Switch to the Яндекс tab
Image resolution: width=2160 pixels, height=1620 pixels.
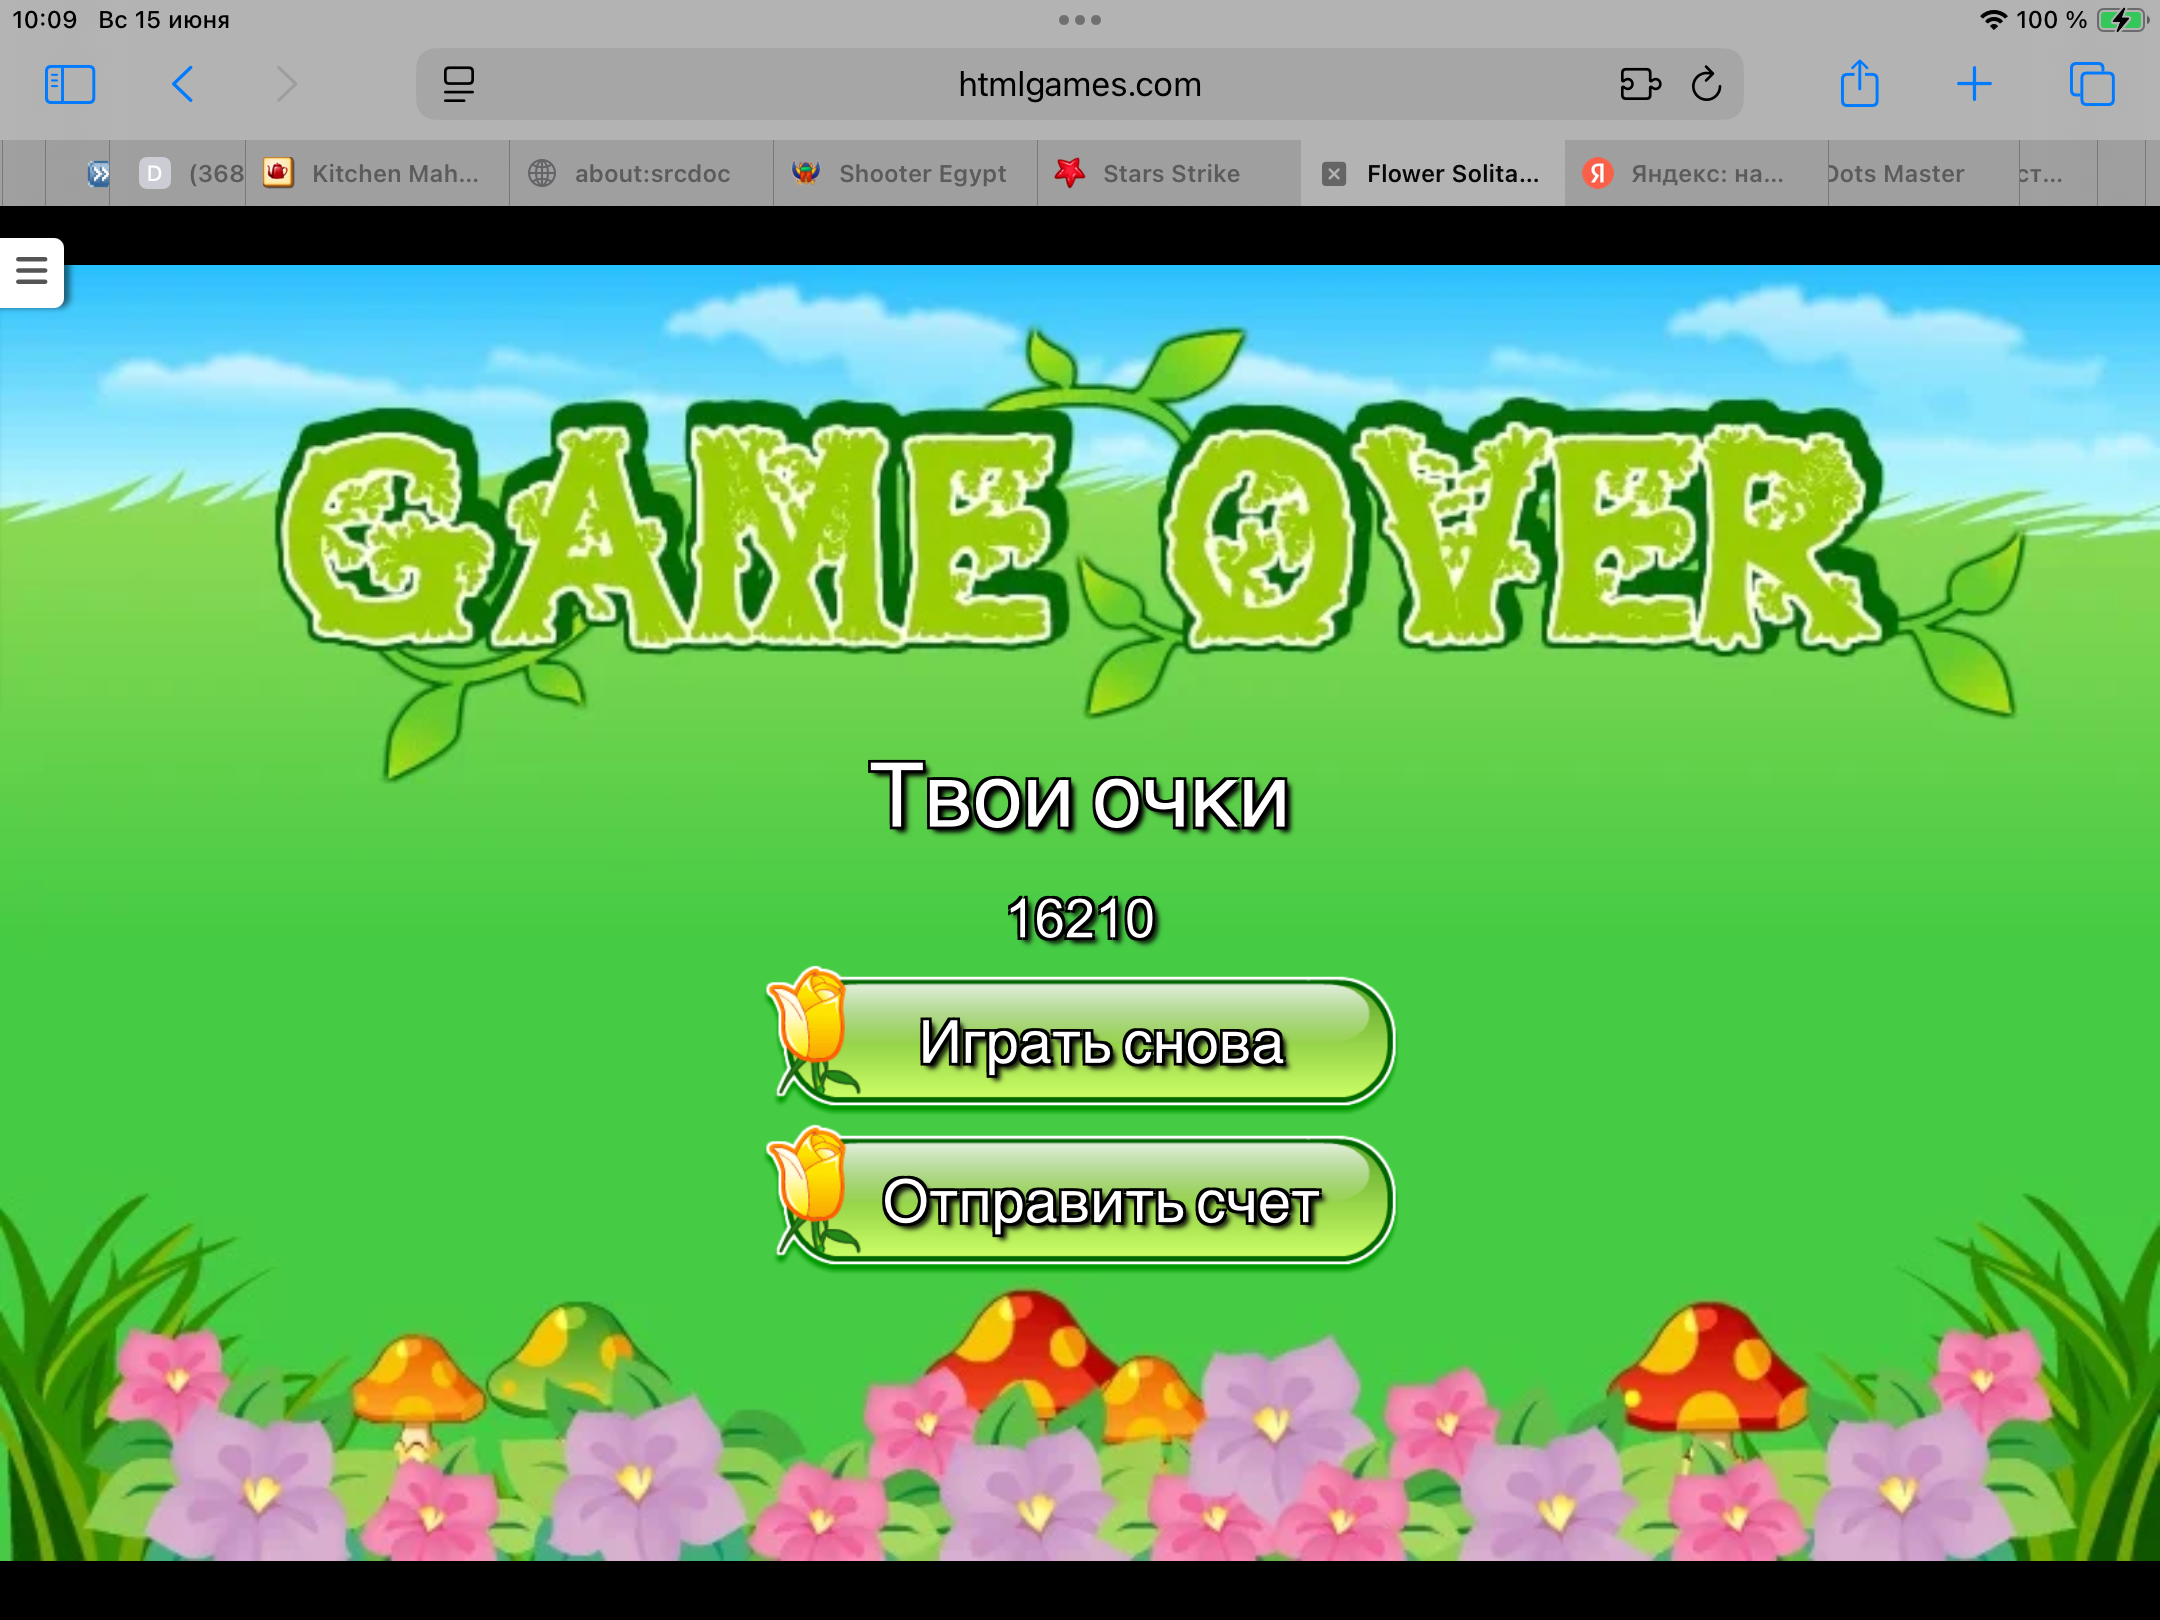point(1697,174)
